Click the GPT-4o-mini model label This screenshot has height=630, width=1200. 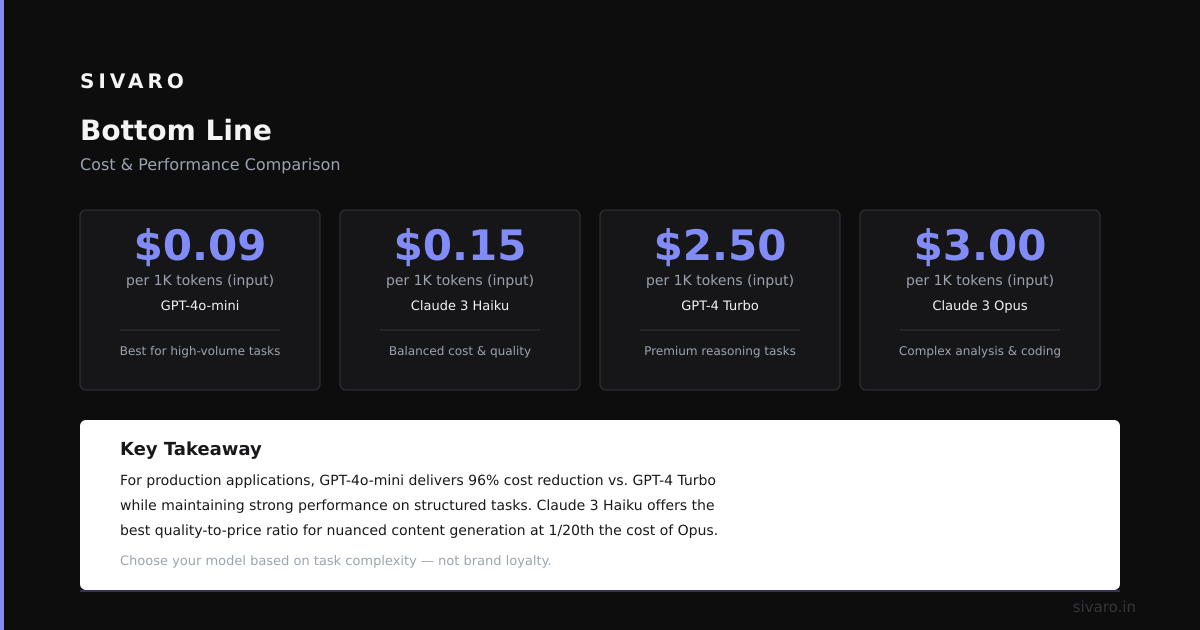[200, 305]
